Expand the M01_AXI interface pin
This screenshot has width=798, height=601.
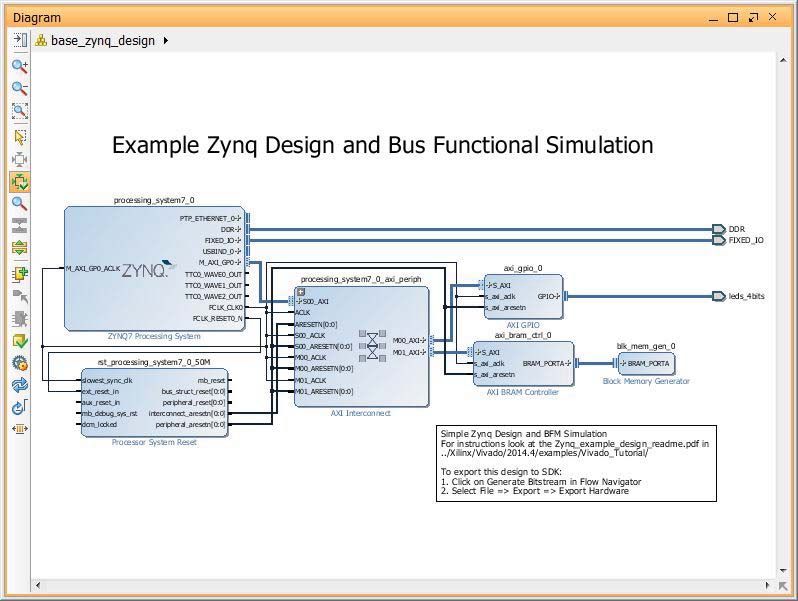[x=423, y=352]
